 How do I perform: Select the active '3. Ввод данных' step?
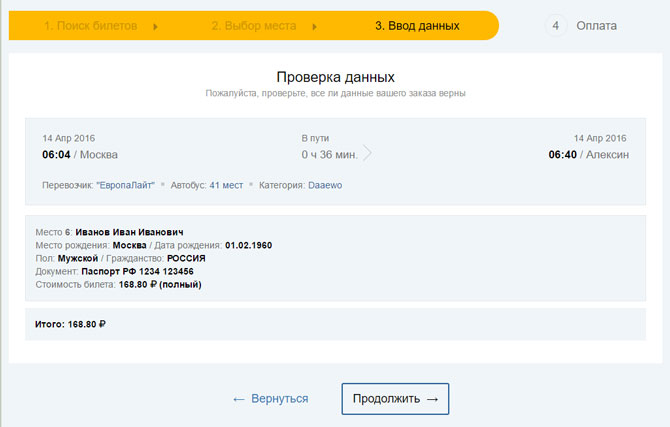(x=417, y=26)
